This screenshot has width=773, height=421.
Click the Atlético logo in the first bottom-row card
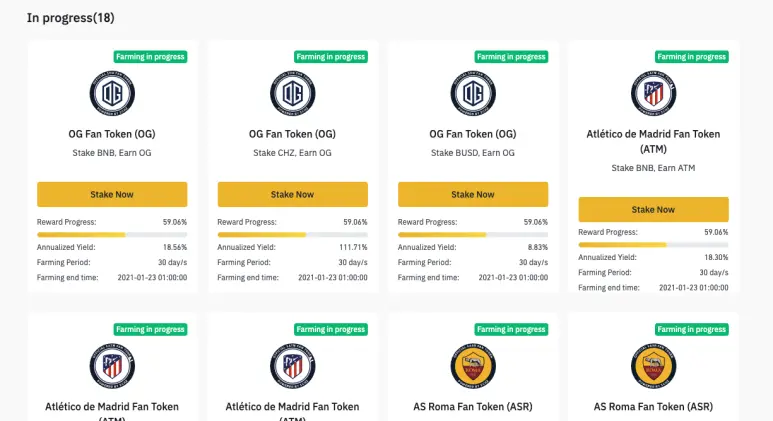pyautogui.click(x=112, y=366)
